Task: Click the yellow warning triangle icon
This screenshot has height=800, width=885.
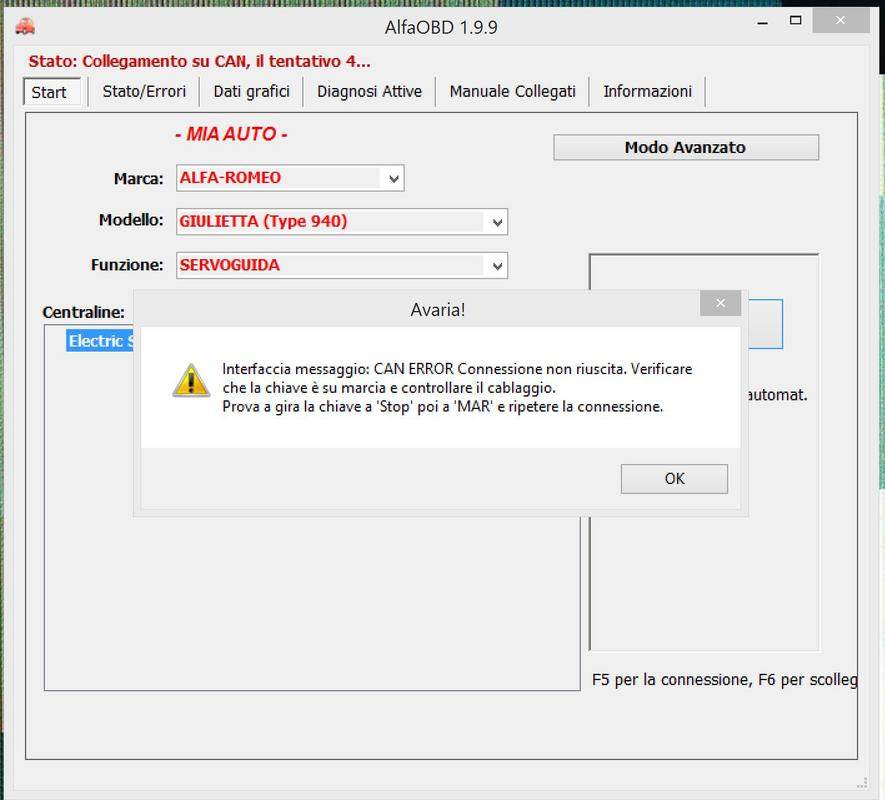Action: pos(191,381)
